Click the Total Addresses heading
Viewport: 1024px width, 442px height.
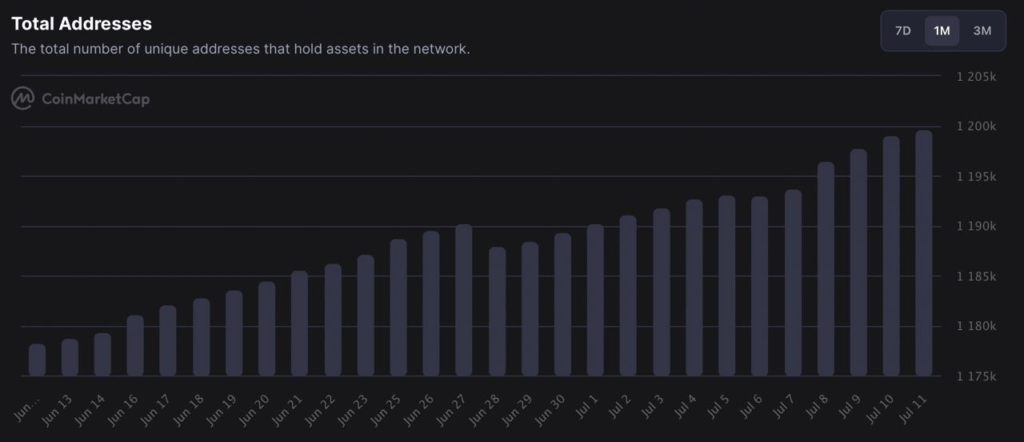[x=82, y=24]
